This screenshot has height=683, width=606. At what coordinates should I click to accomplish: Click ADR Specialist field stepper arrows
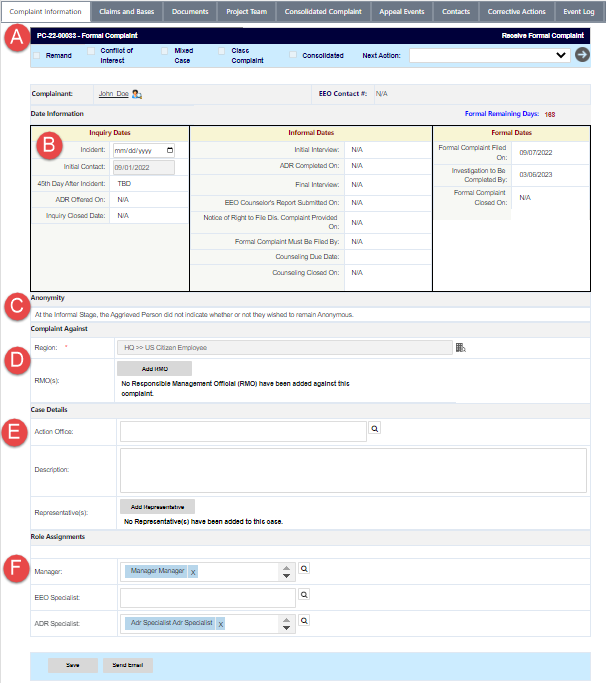(x=286, y=624)
